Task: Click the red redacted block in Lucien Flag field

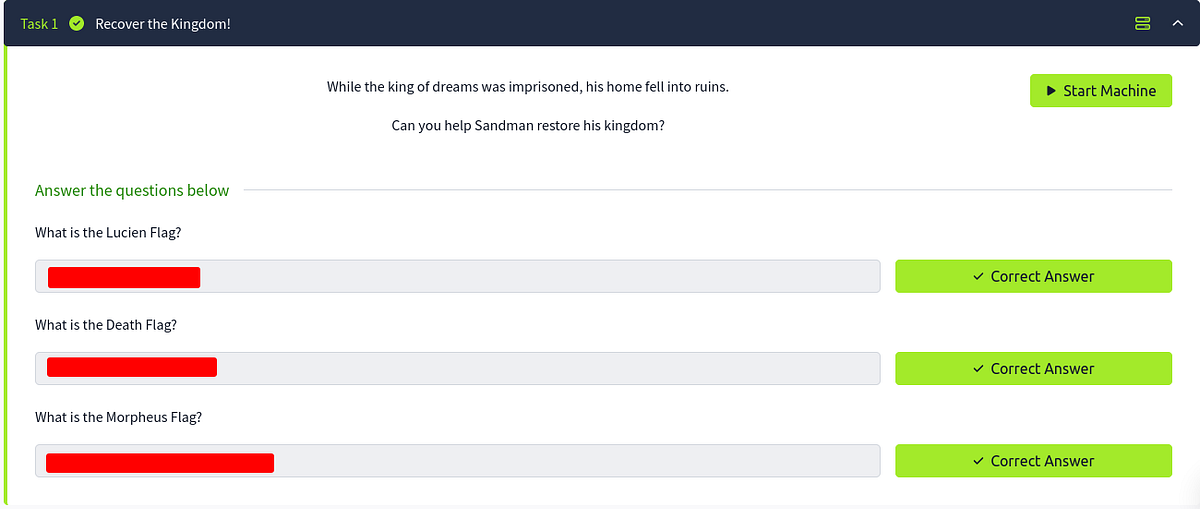Action: 124,277
